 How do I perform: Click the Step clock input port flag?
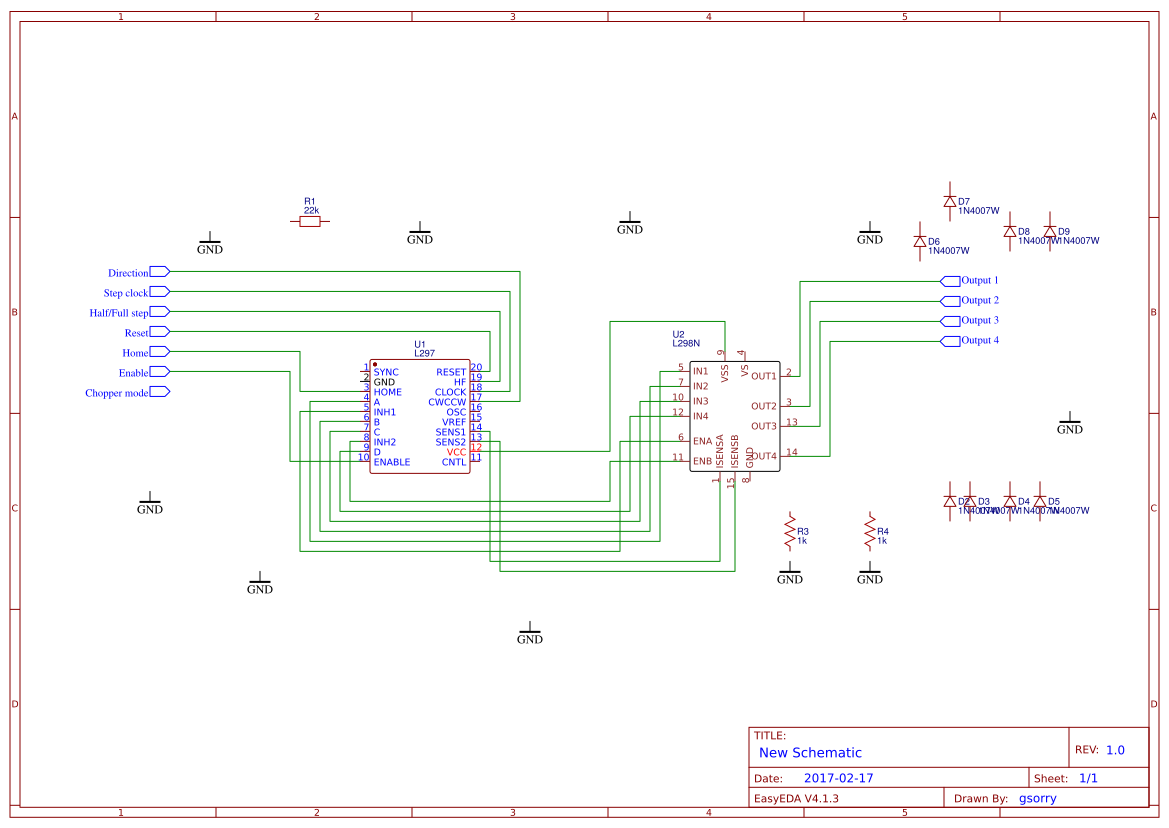tap(160, 291)
